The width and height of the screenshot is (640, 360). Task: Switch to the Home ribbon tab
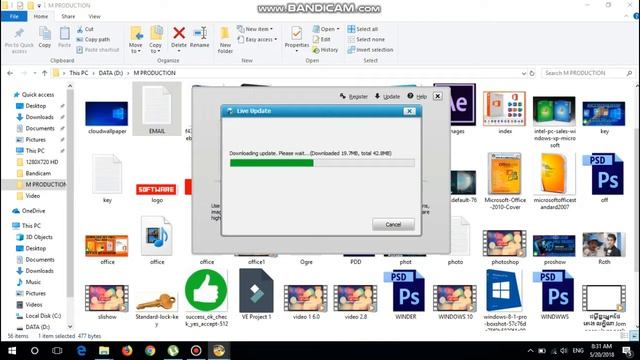click(x=40, y=16)
